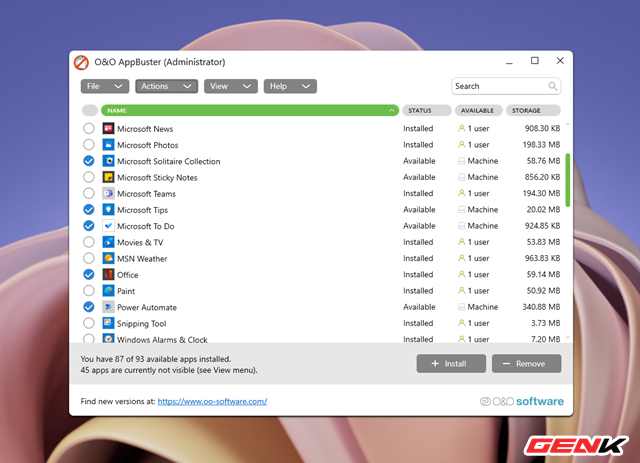Sort by the STORAGE column
Image resolution: width=640 pixels, height=463 pixels.
click(x=533, y=110)
